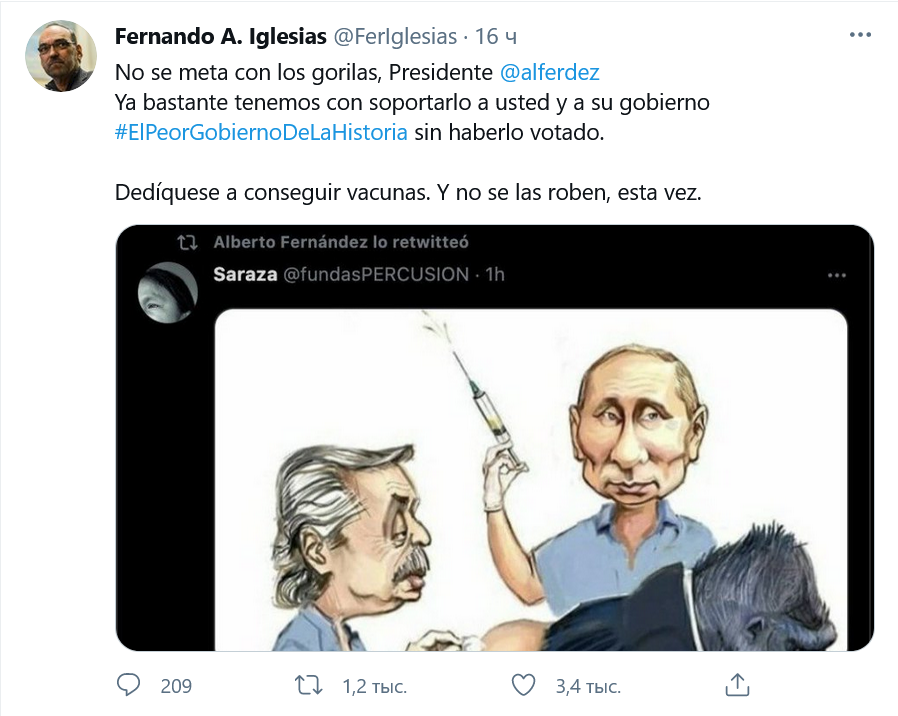Click the retweet arrows icon below the tweet

point(309,686)
